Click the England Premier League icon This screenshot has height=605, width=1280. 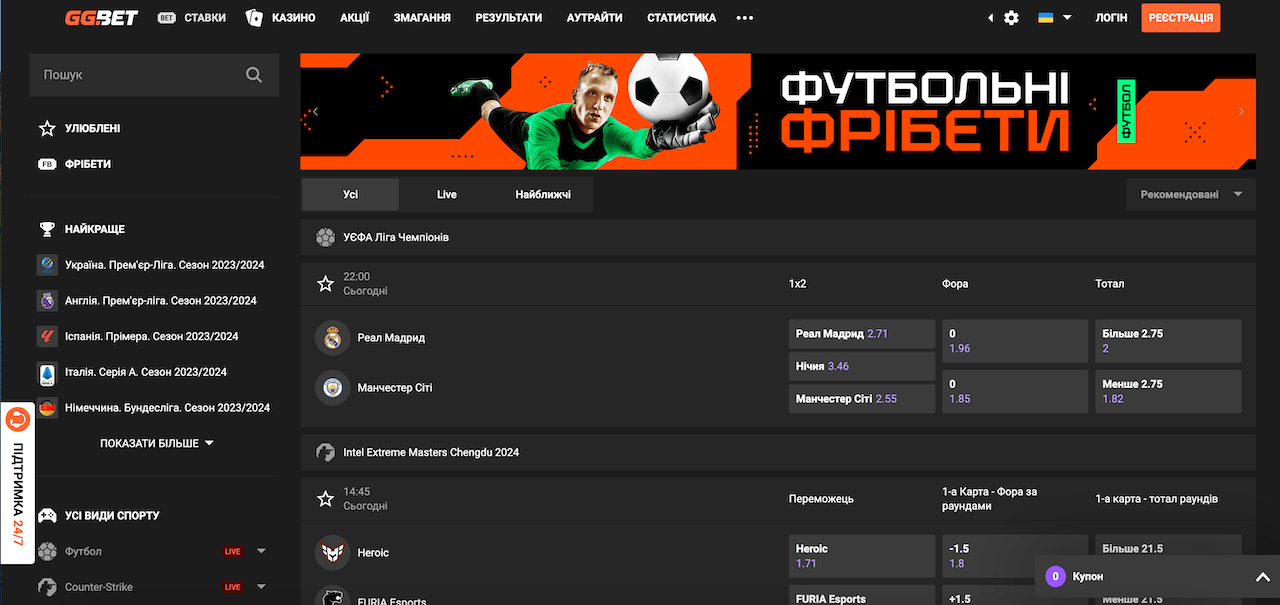(47, 300)
